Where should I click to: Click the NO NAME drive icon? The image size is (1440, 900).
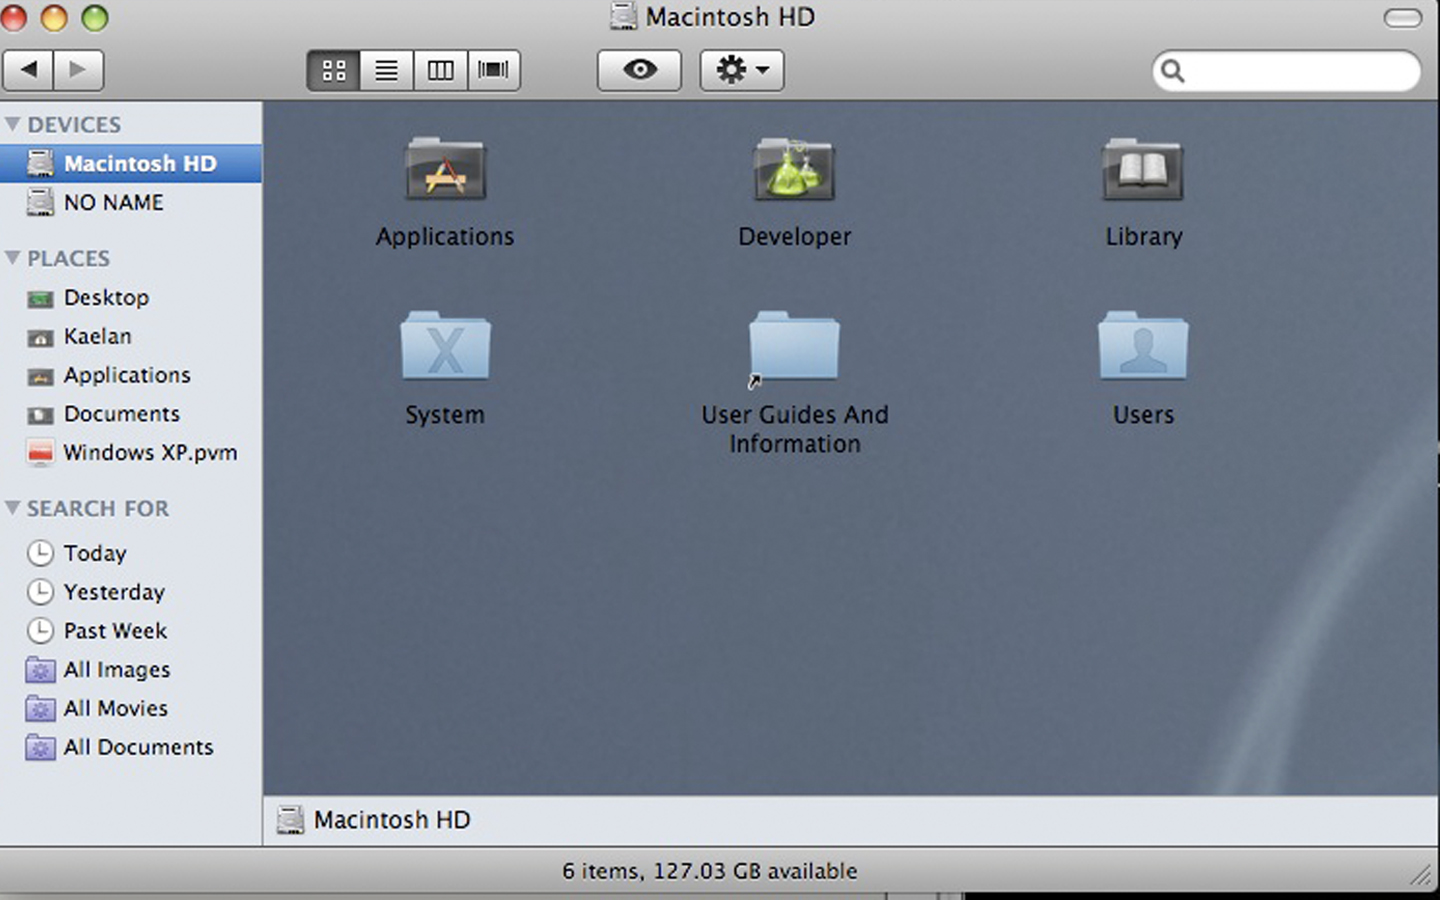tap(40, 202)
